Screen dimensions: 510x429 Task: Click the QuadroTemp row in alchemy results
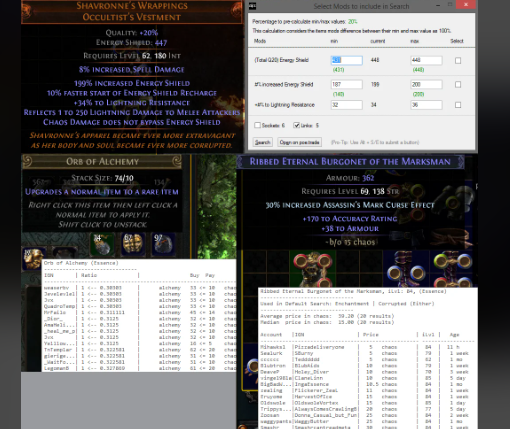click(140, 306)
